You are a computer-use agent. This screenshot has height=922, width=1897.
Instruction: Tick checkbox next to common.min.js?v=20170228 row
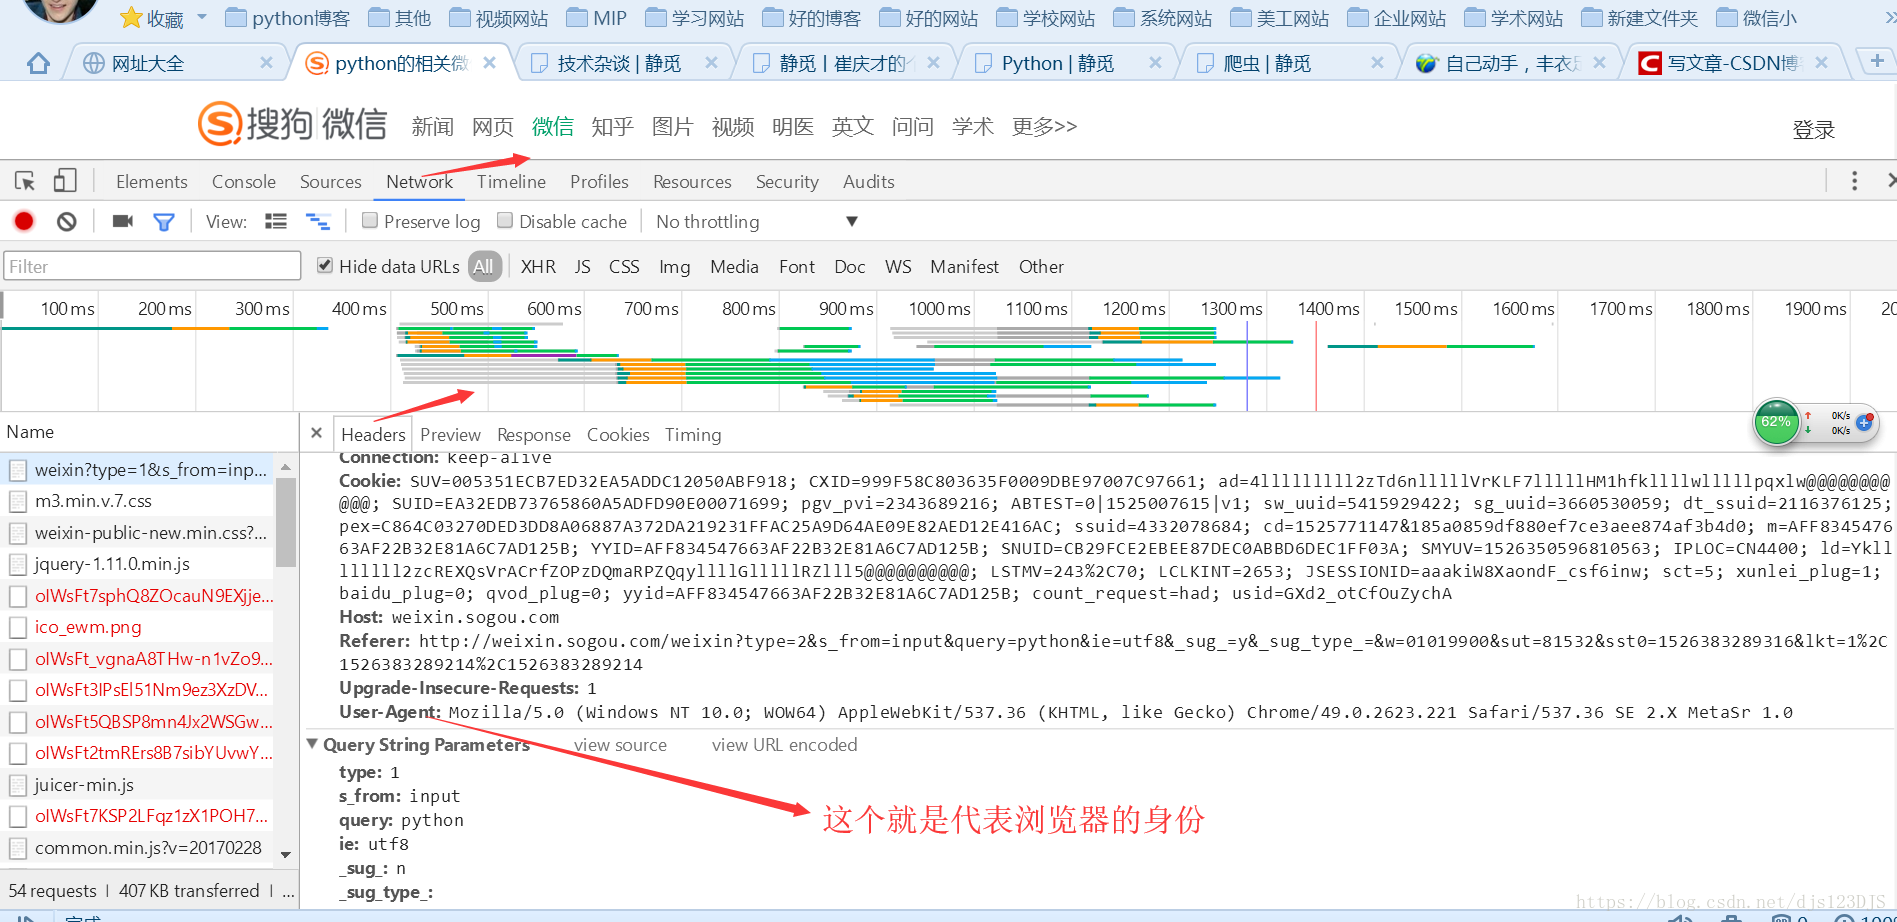17,848
